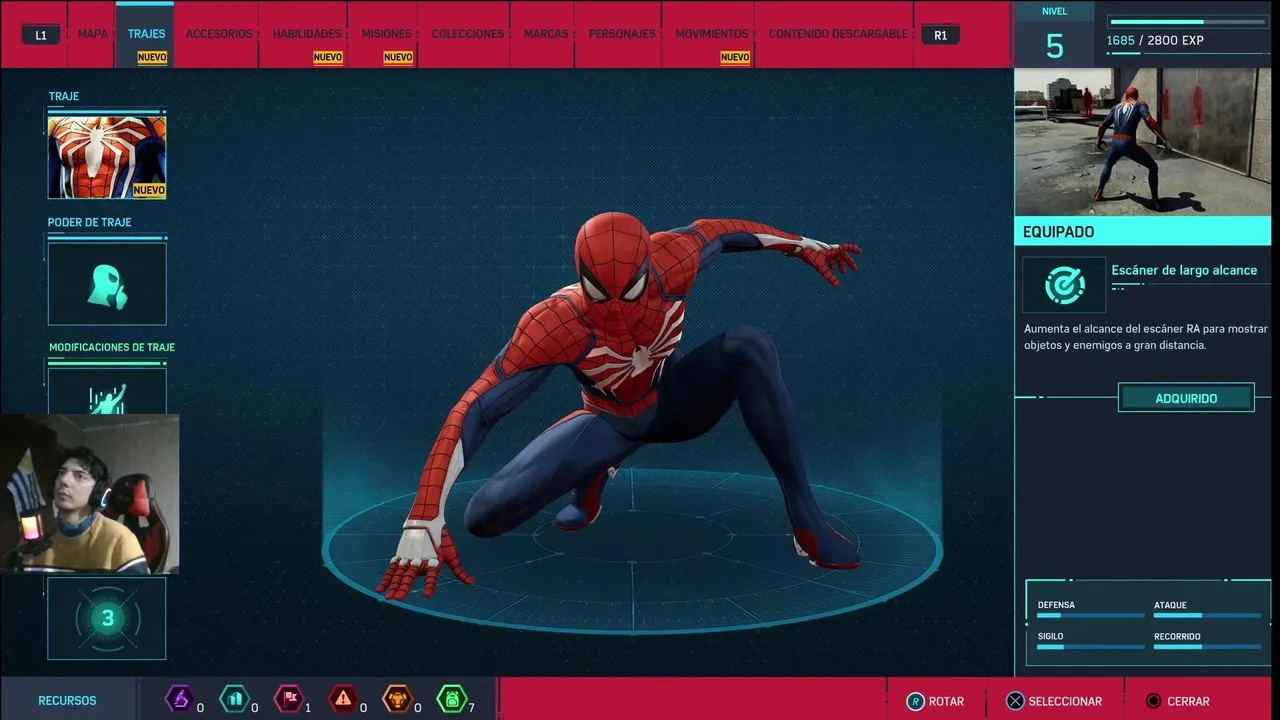This screenshot has width=1280, height=720.
Task: Click the streamer webcam overlay
Action: click(x=90, y=494)
